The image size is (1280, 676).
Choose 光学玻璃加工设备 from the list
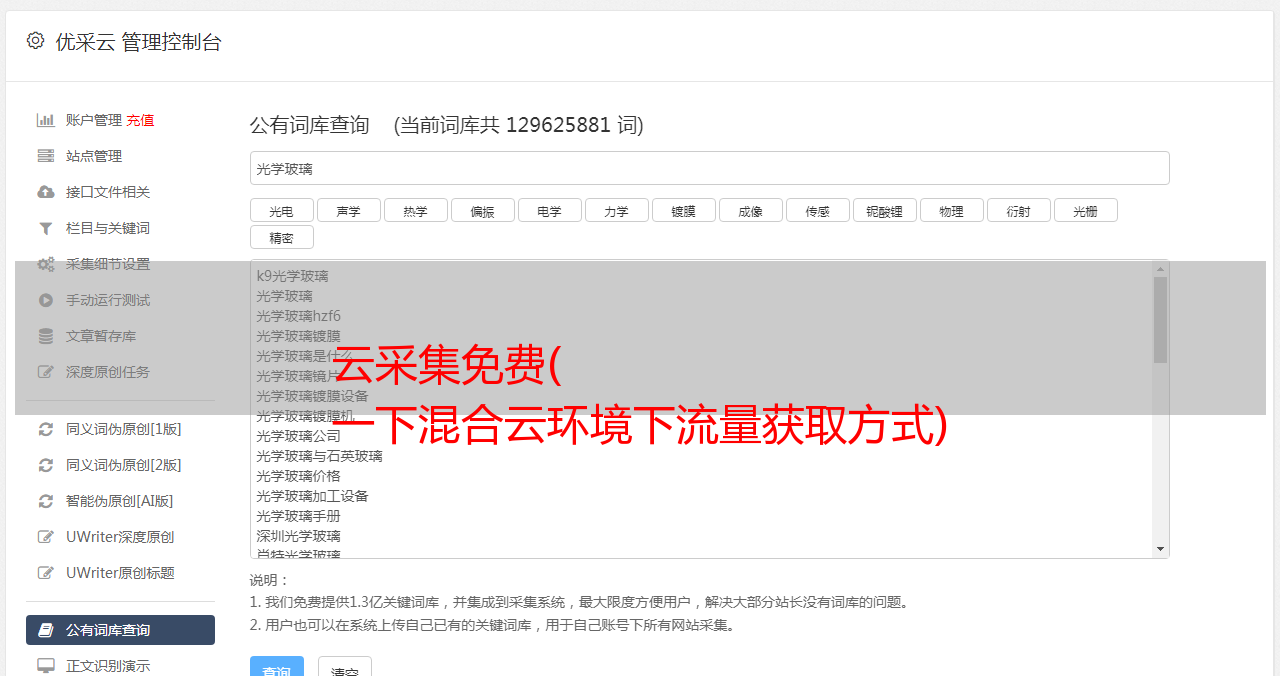click(312, 496)
